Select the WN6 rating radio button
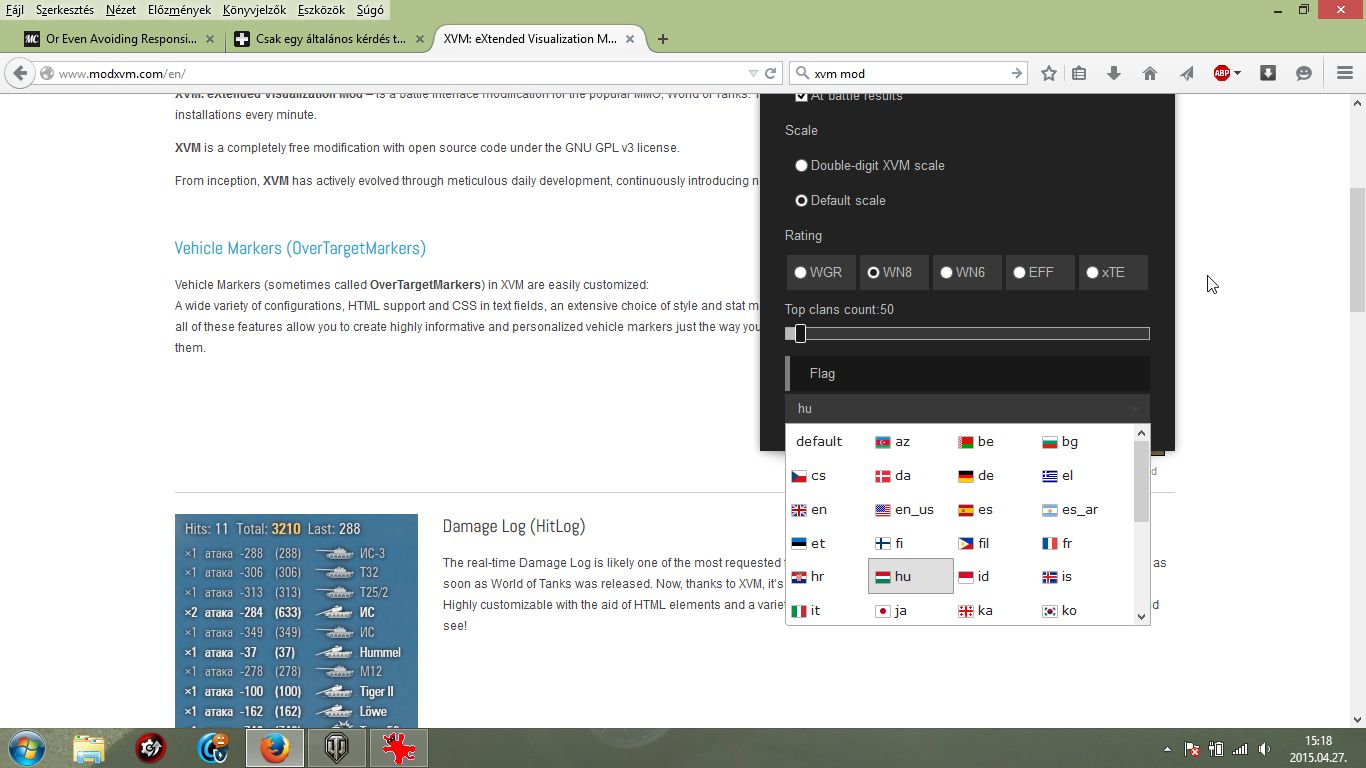This screenshot has width=1366, height=768. (946, 272)
